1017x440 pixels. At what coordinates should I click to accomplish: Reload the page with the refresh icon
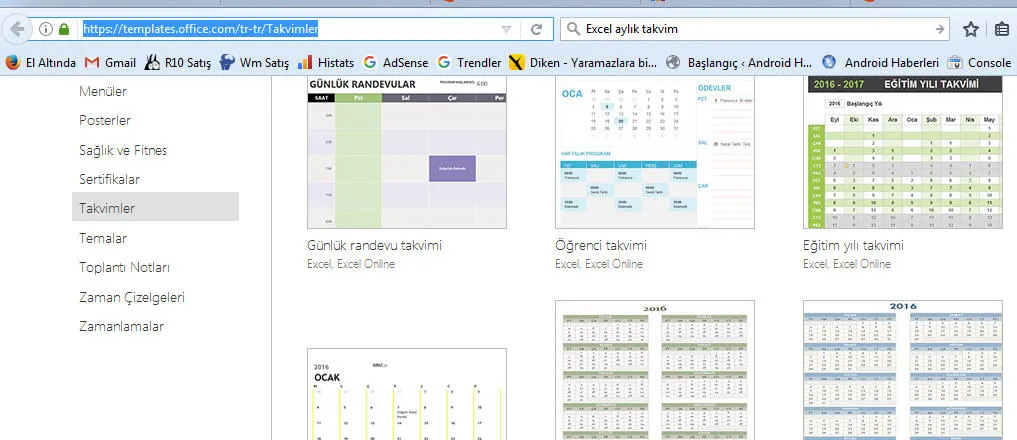click(536, 29)
